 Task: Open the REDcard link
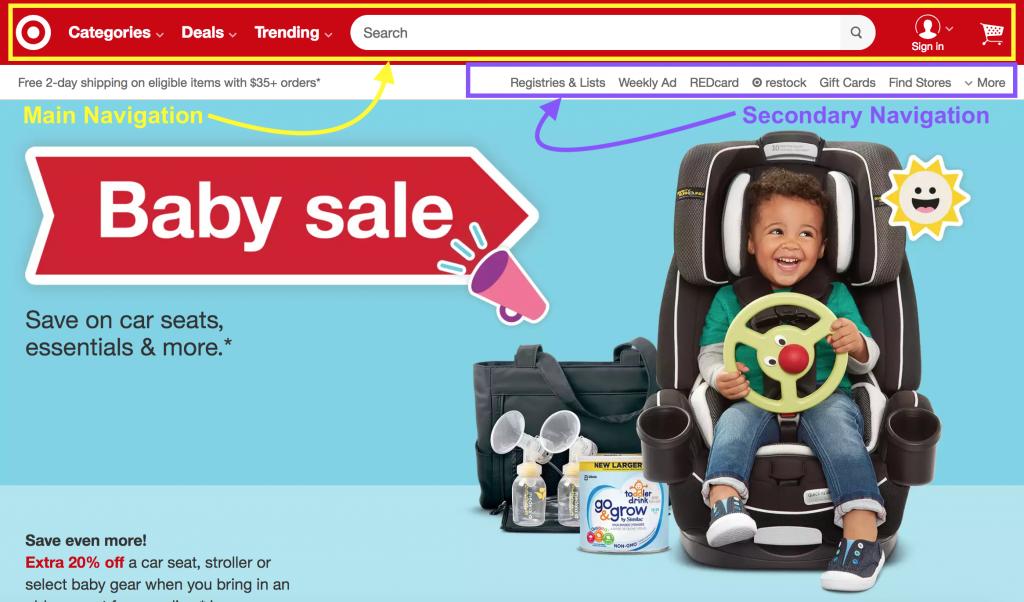[714, 83]
